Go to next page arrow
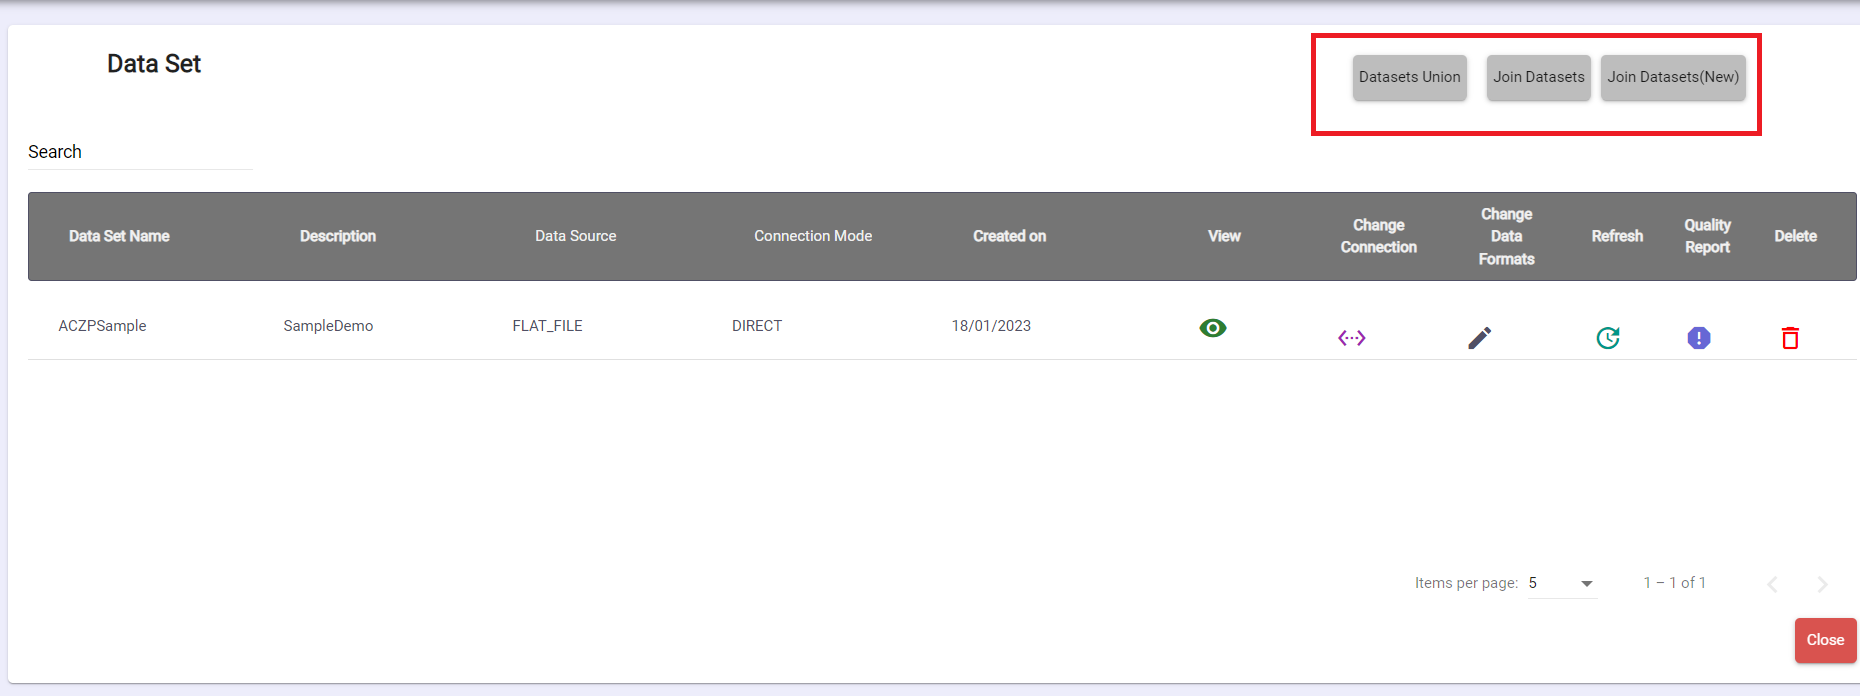 click(x=1821, y=584)
